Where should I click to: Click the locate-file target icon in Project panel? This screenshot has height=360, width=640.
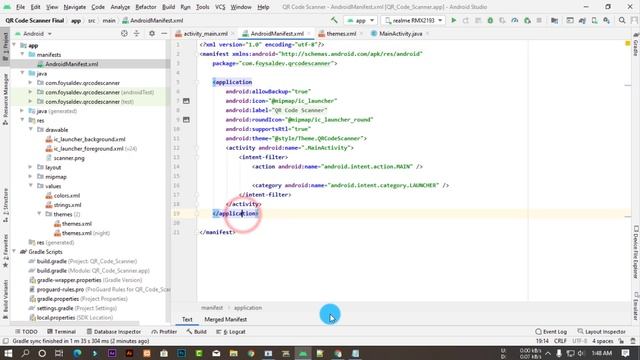124,33
